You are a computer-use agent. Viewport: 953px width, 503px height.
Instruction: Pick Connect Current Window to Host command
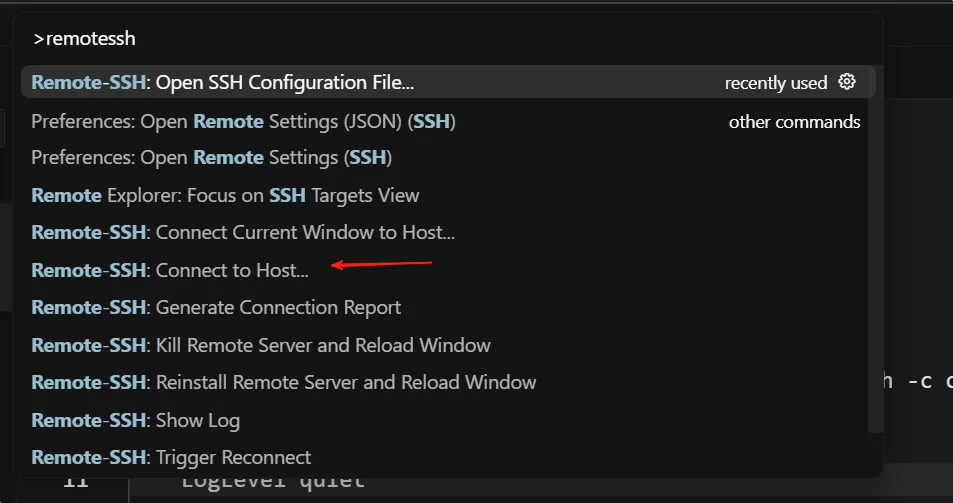243,233
